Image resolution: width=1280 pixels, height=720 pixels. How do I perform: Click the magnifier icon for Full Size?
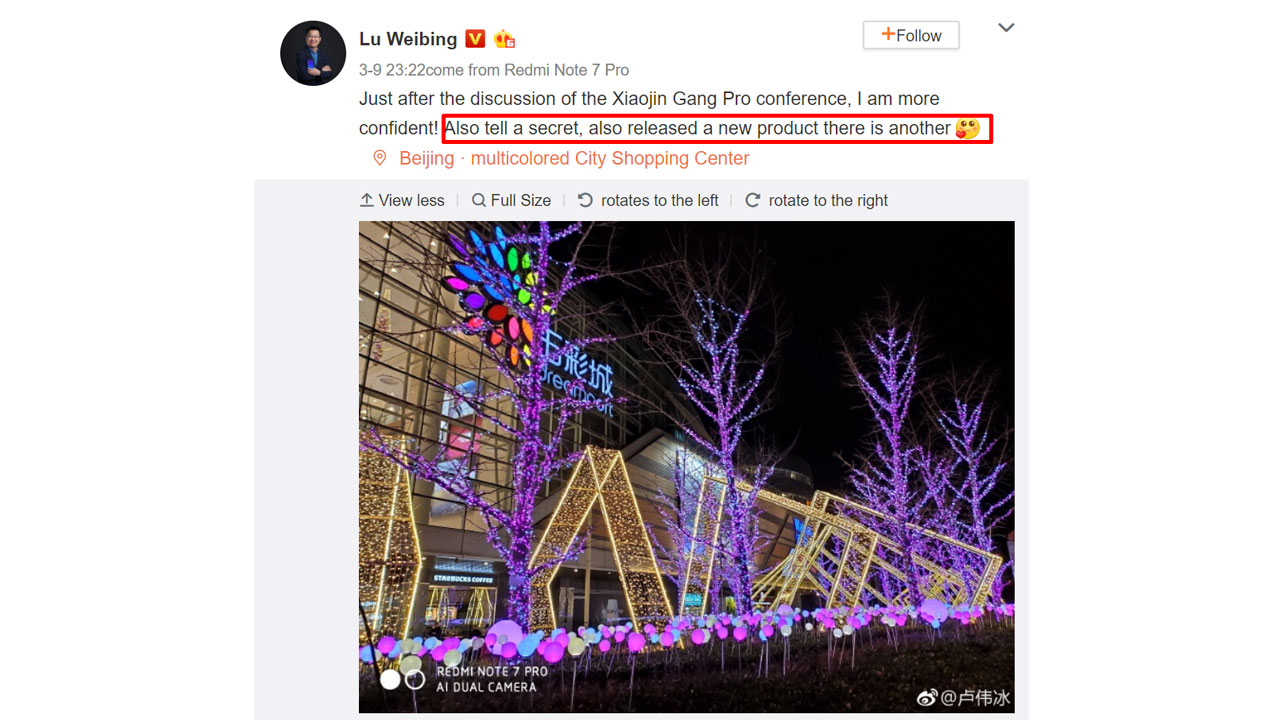pos(479,200)
